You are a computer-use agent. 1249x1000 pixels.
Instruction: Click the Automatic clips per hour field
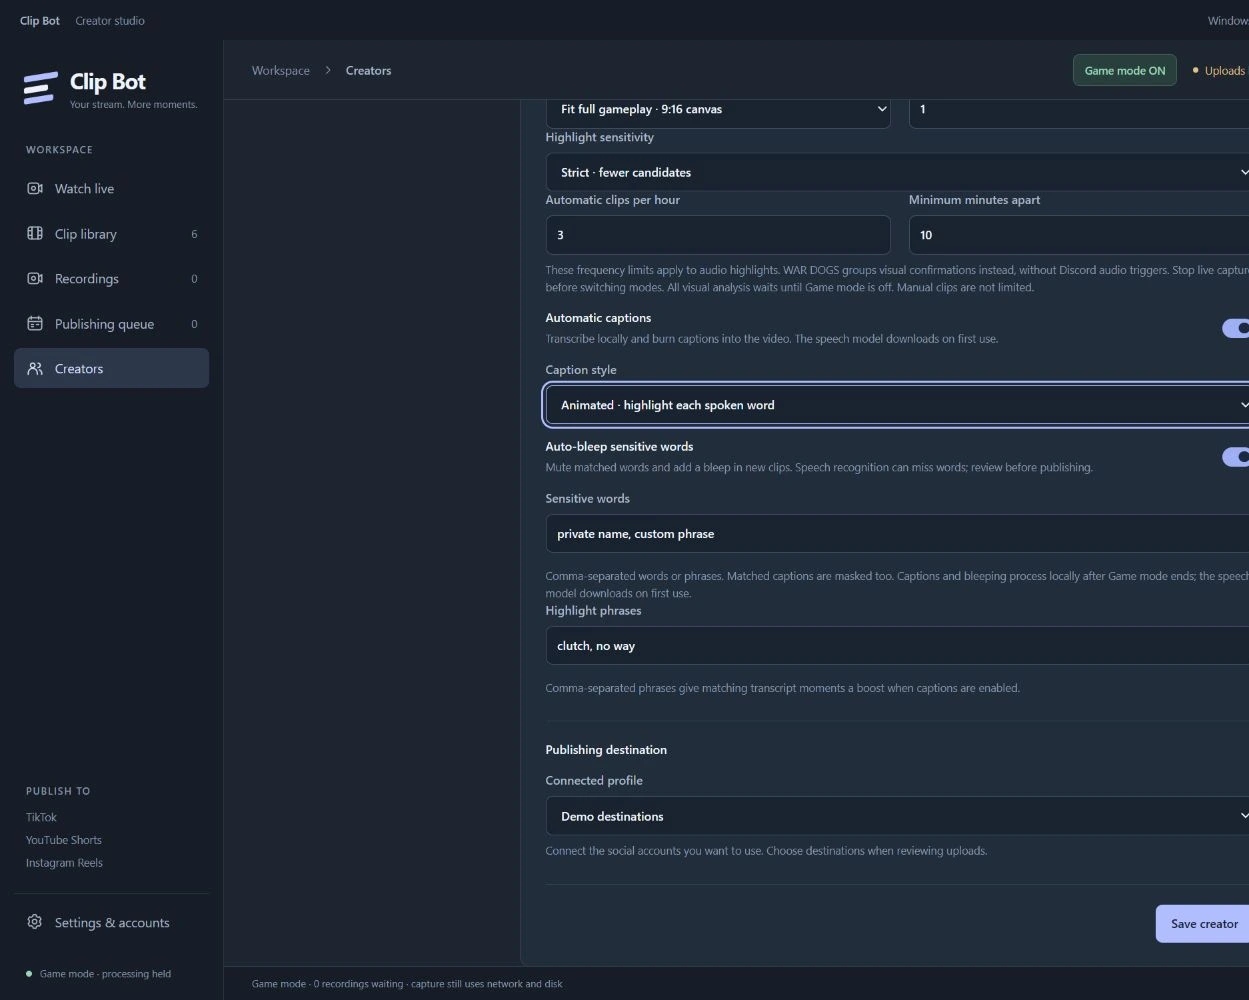point(718,235)
